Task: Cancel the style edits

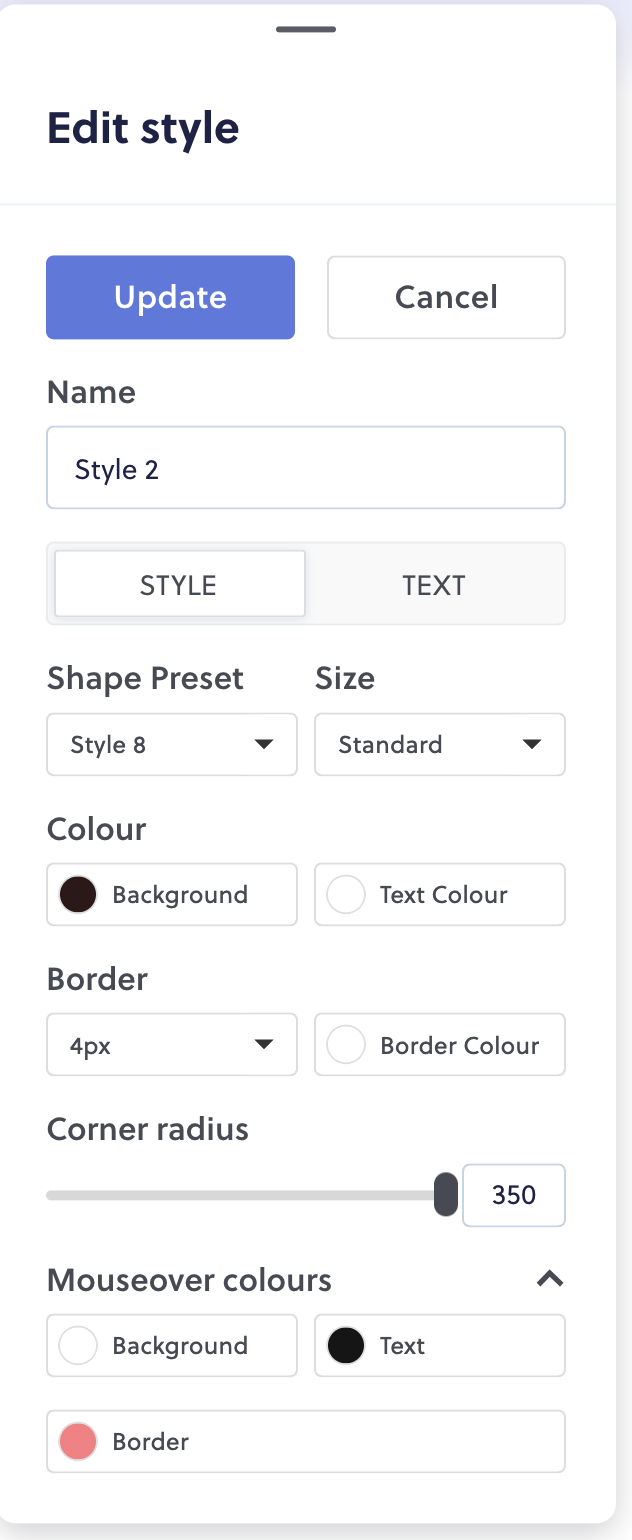Action: tap(446, 297)
